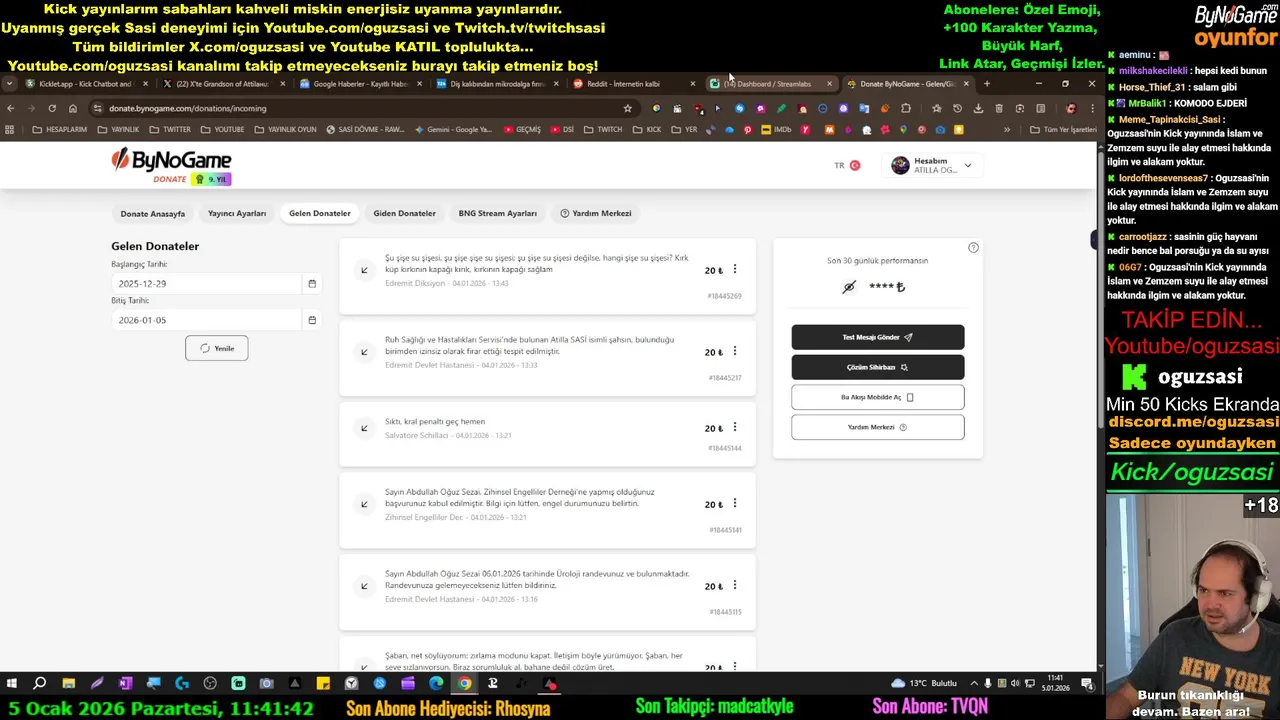
Task: Switch to the X'te Grandson of Attila tab
Action: point(222,84)
